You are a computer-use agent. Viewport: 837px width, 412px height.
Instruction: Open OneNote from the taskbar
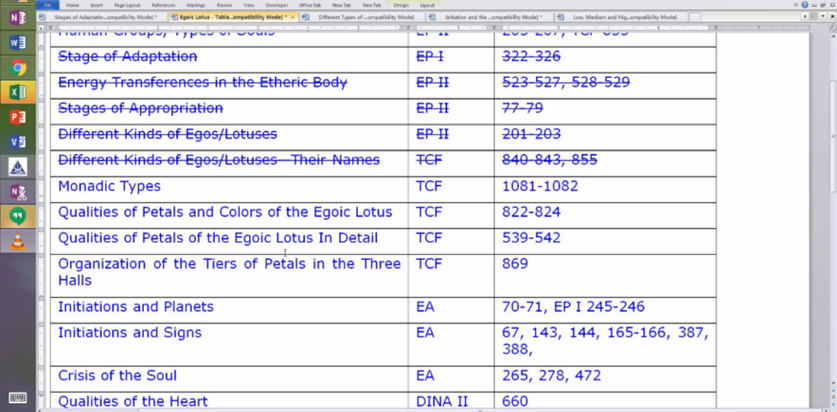17,18
